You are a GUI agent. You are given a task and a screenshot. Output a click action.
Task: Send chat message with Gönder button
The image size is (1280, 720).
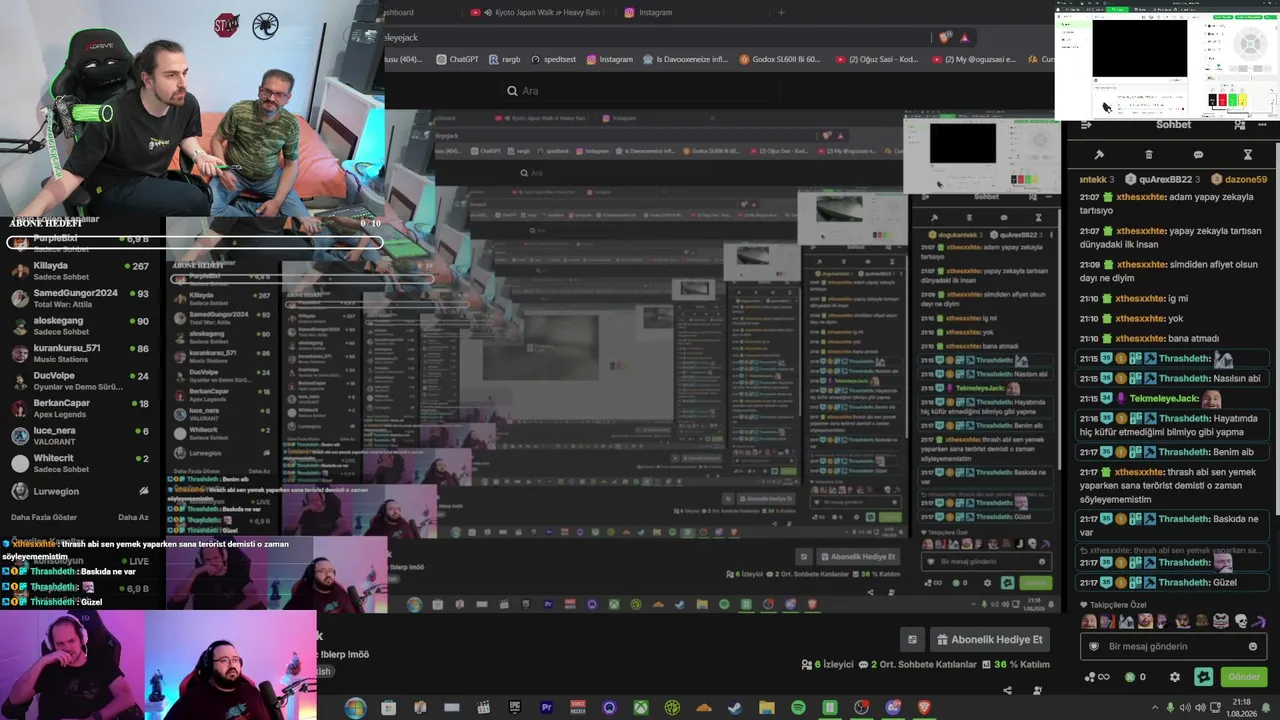tap(1244, 677)
